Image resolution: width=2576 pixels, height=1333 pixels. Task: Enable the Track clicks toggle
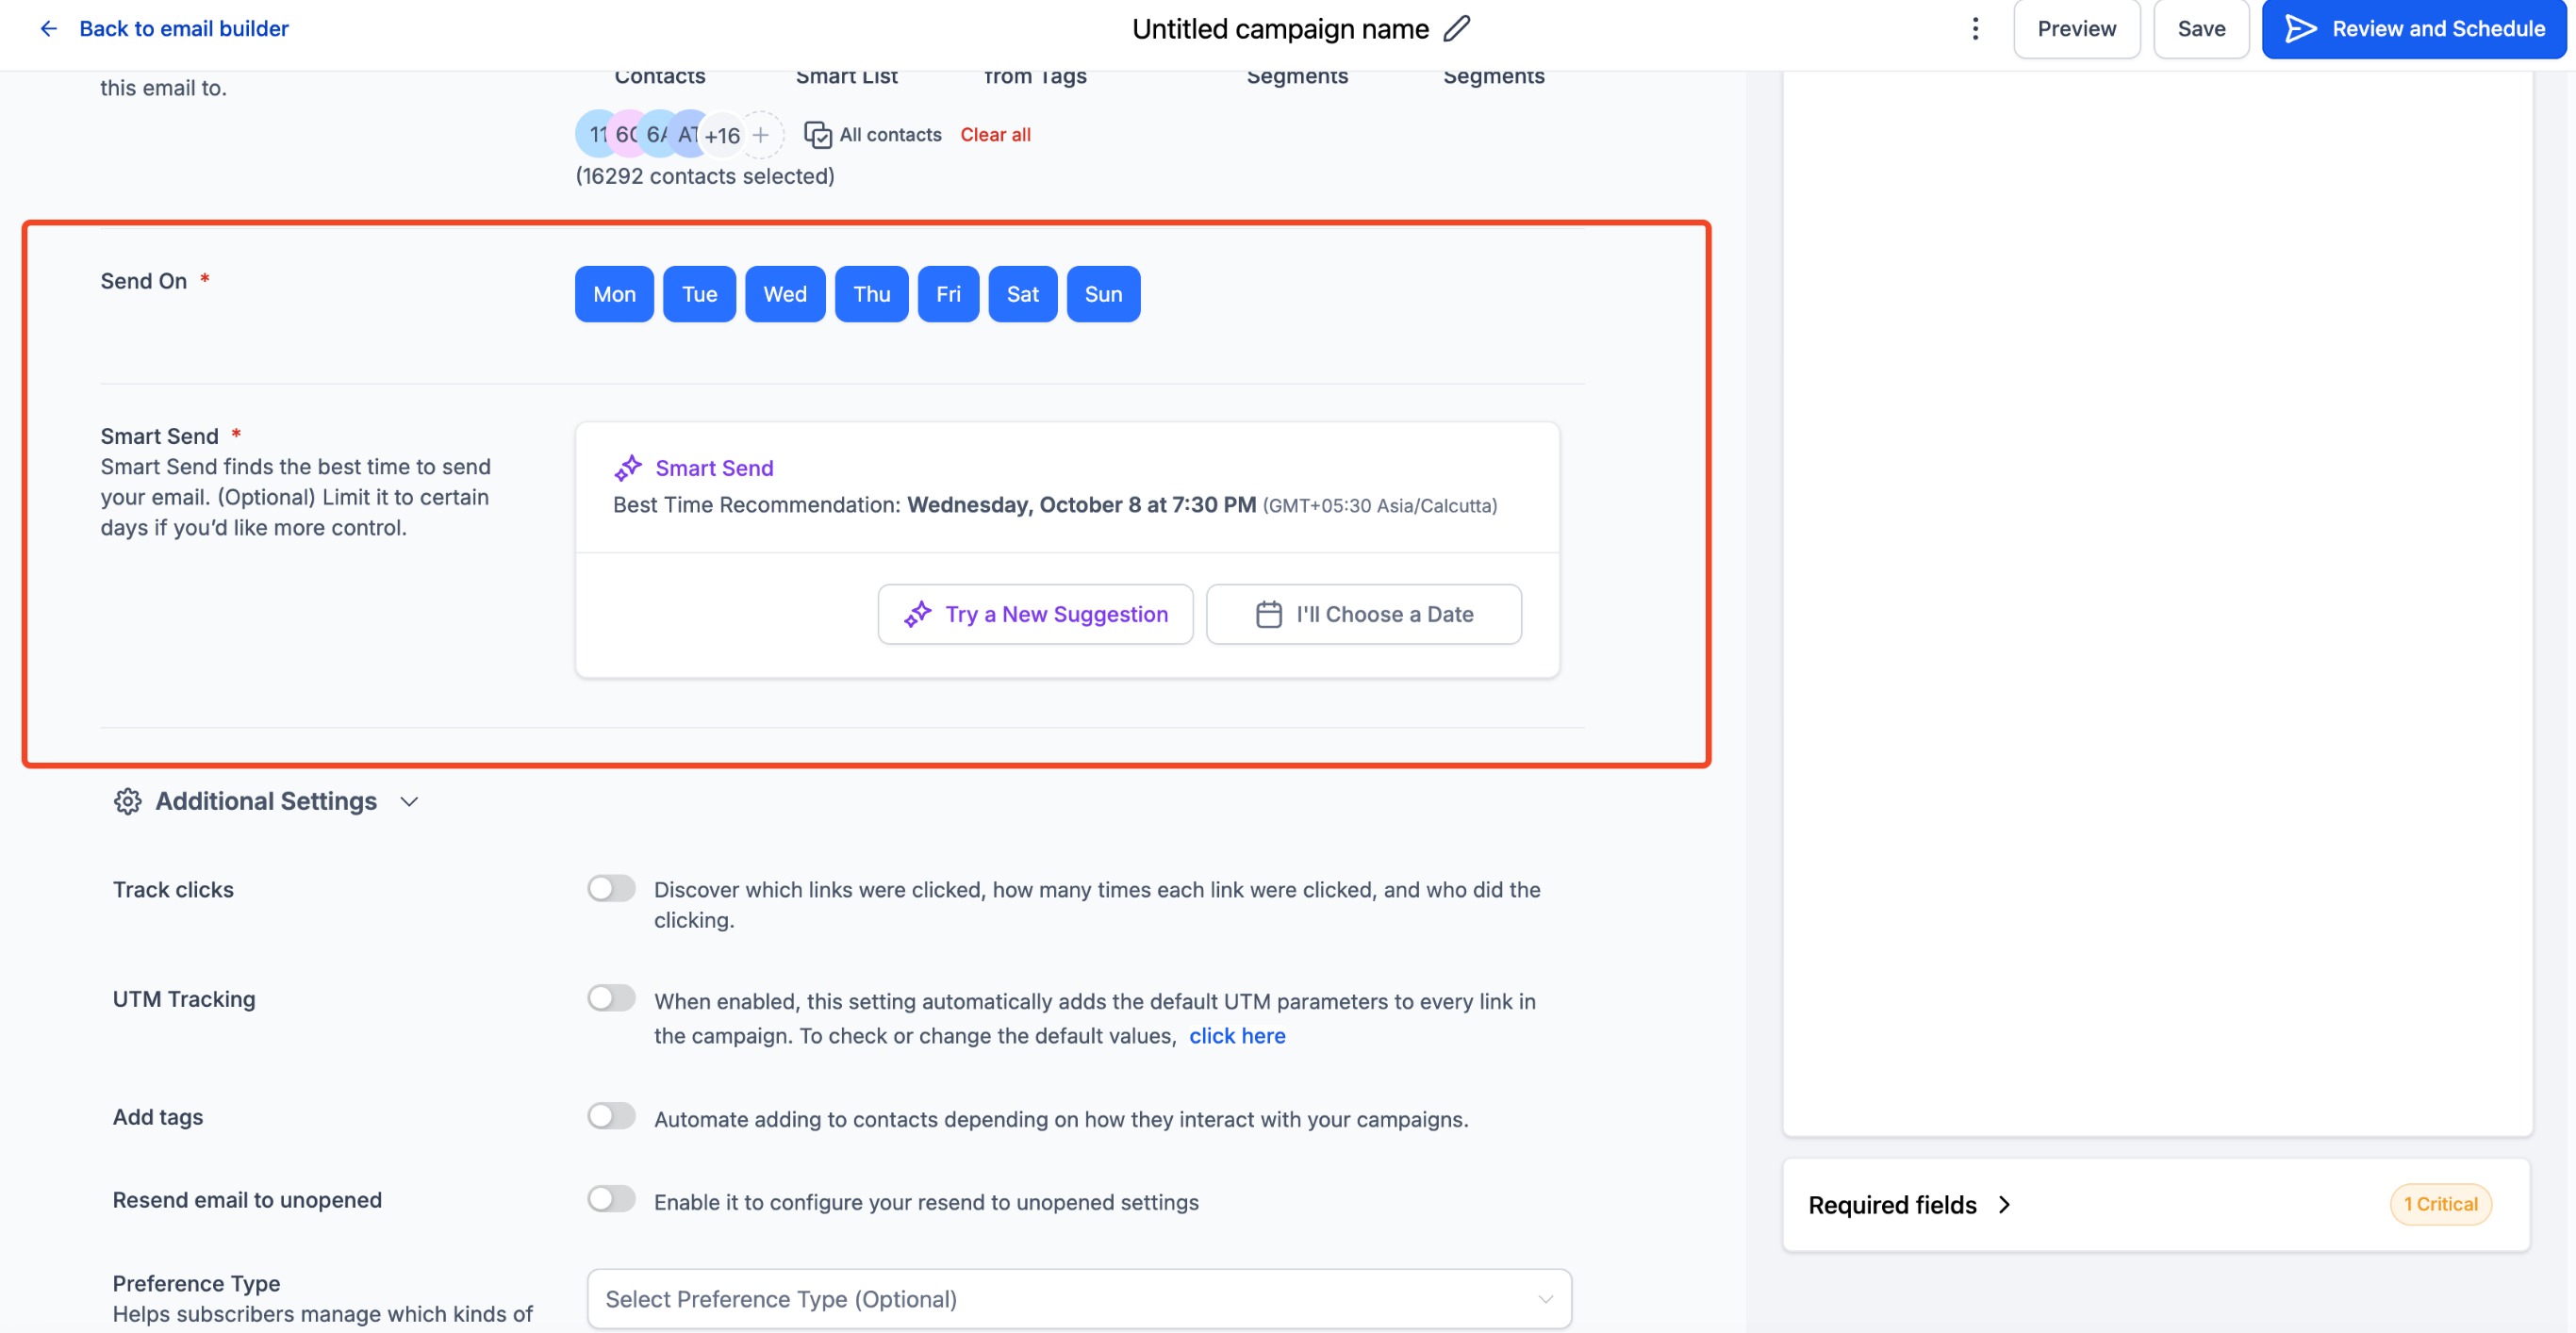pyautogui.click(x=611, y=888)
